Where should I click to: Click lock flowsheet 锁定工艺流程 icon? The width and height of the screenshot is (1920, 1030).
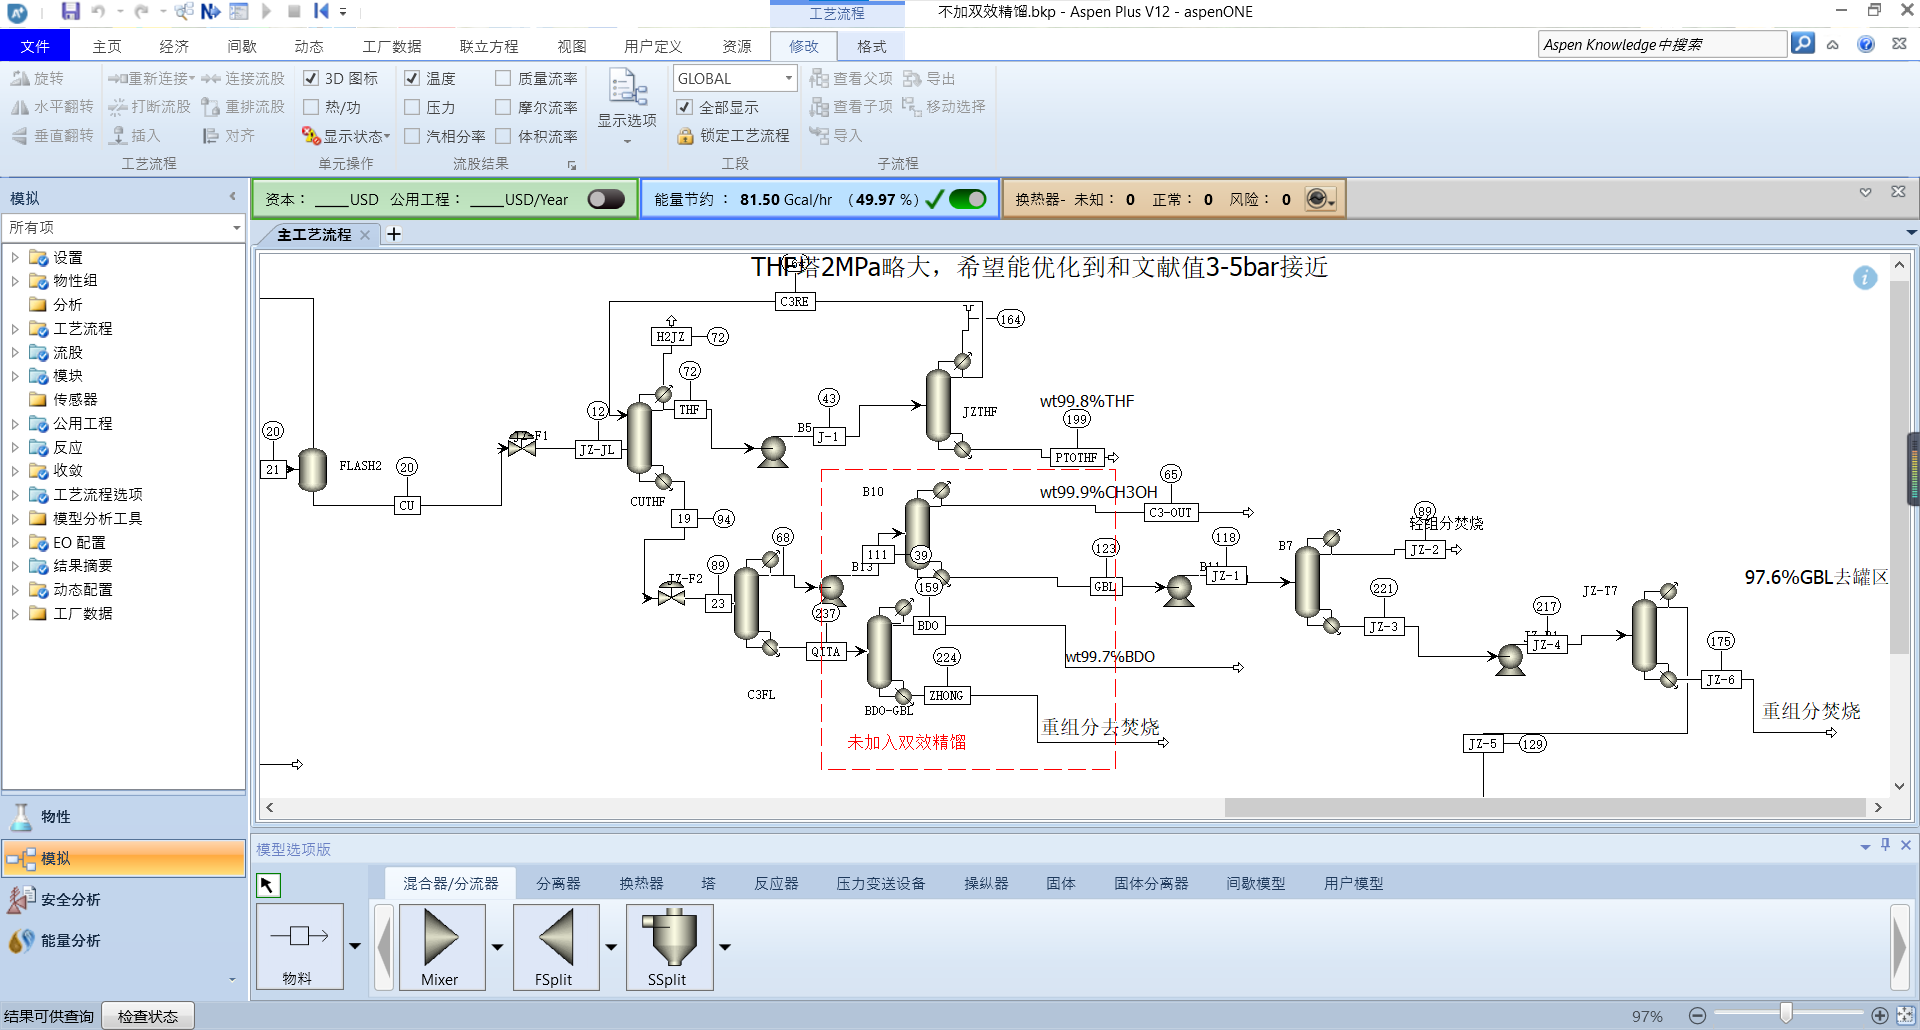[x=685, y=135]
